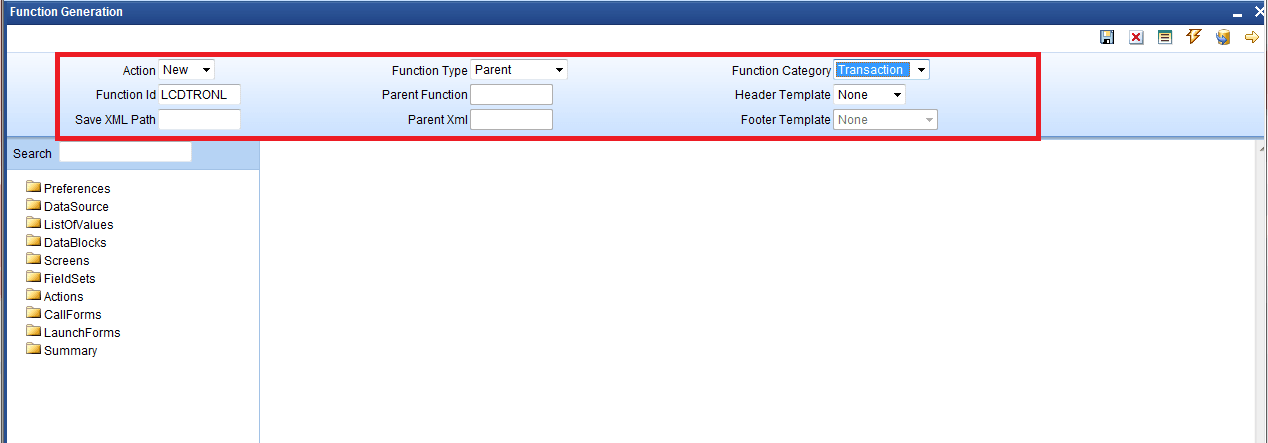
Task: Click the floppy disk save icon
Action: (1107, 37)
